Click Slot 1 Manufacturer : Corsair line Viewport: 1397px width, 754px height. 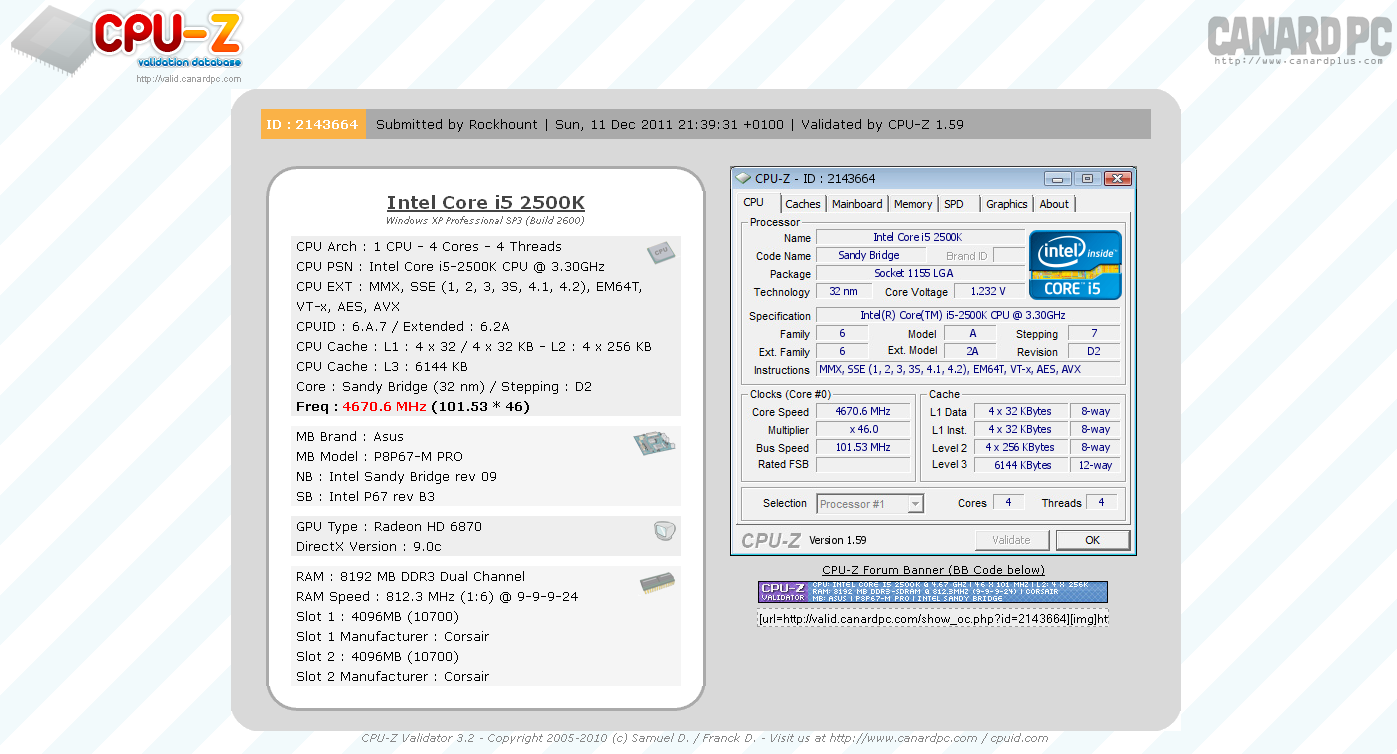(x=392, y=637)
